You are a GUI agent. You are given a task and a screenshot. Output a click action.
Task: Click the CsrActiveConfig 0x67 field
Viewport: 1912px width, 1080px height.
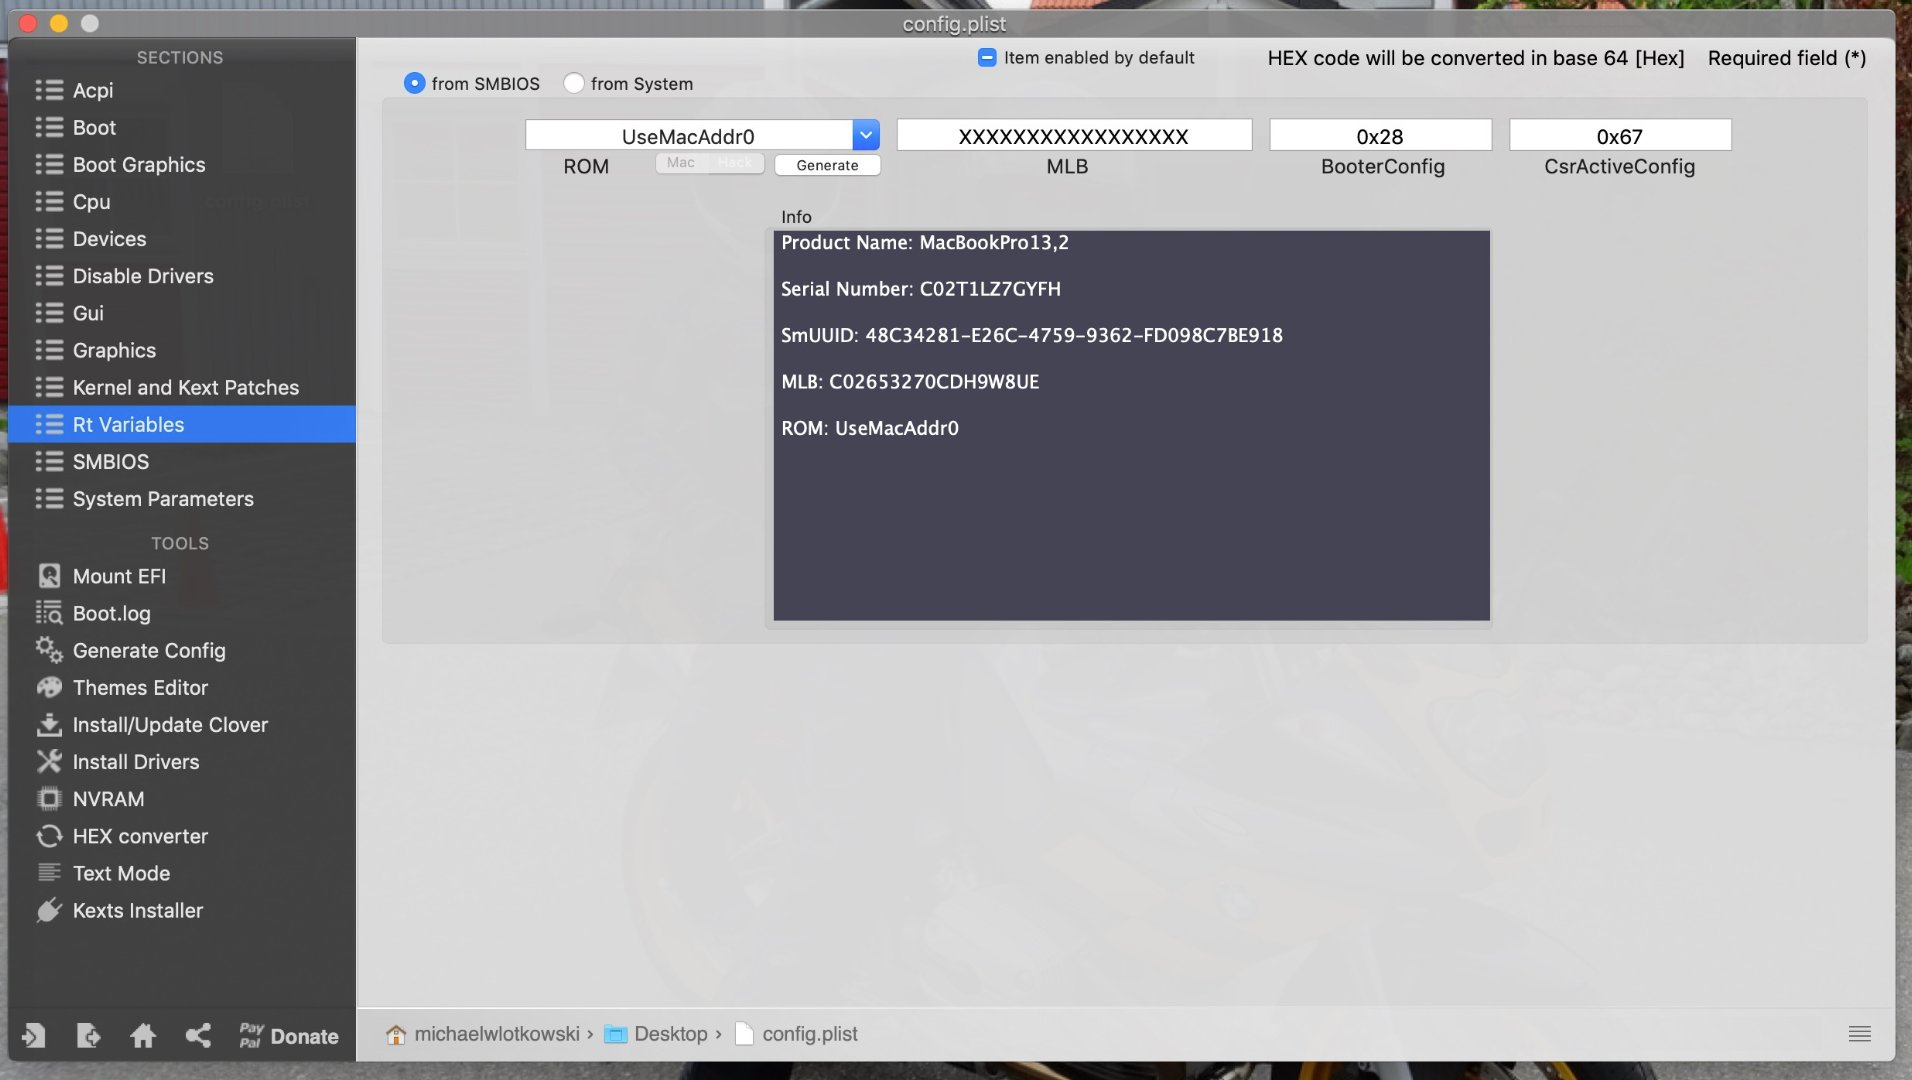point(1620,135)
